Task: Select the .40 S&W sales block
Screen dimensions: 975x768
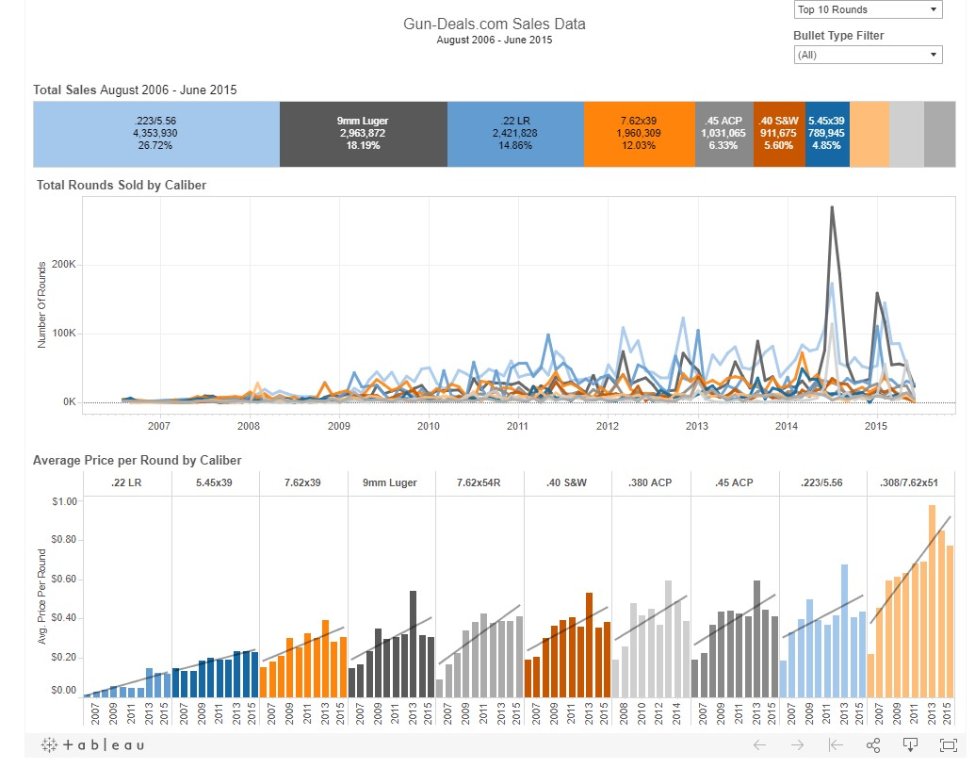Action: point(779,134)
